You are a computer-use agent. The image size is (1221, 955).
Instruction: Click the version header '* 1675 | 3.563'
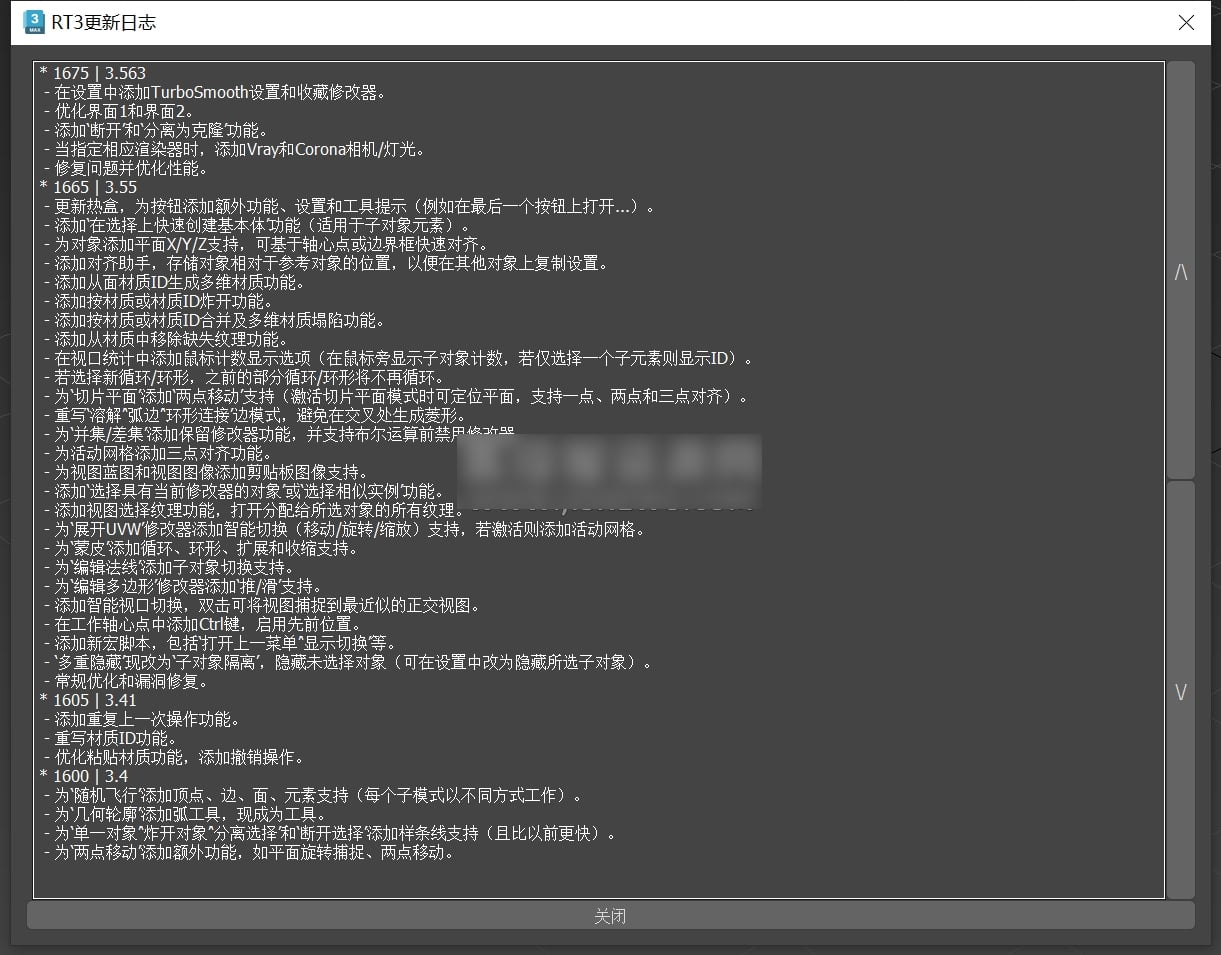[92, 73]
